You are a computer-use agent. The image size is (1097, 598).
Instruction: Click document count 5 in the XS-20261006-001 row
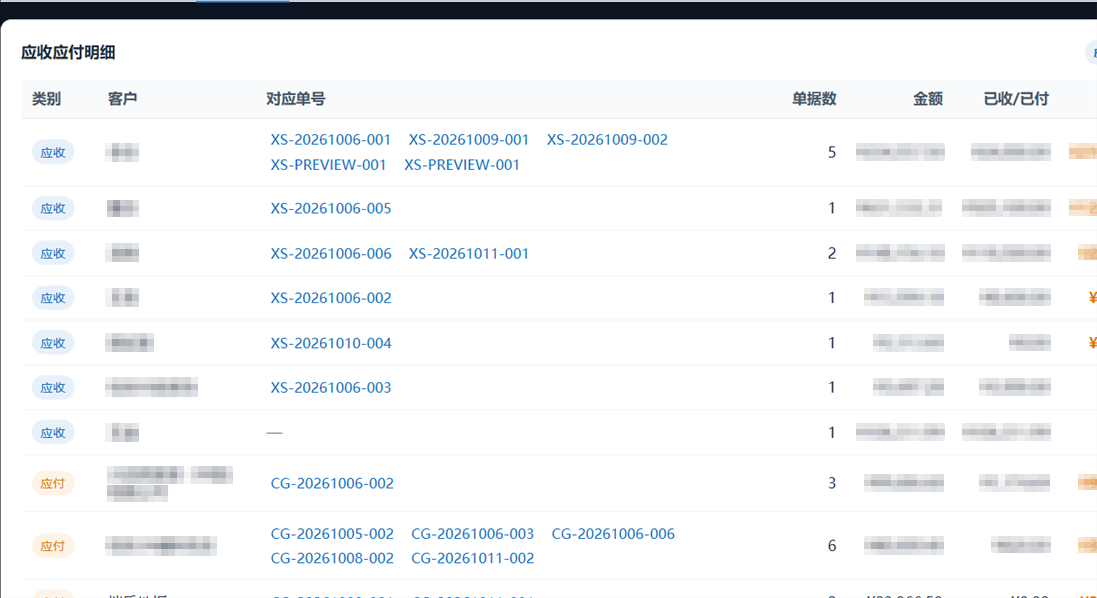pos(832,152)
